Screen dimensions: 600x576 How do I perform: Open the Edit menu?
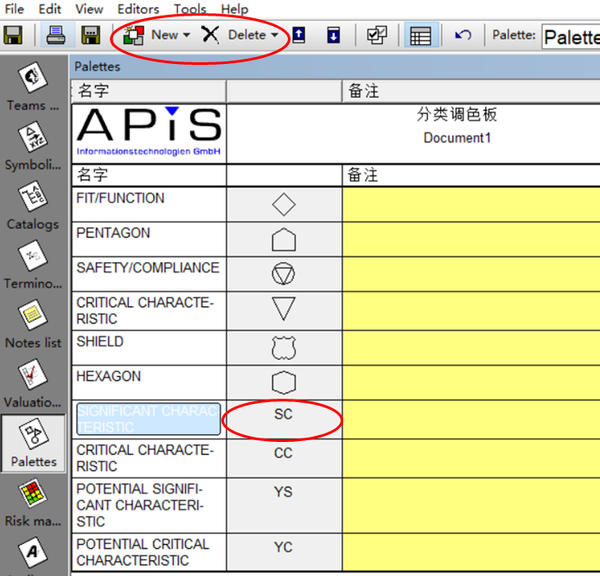(x=50, y=8)
